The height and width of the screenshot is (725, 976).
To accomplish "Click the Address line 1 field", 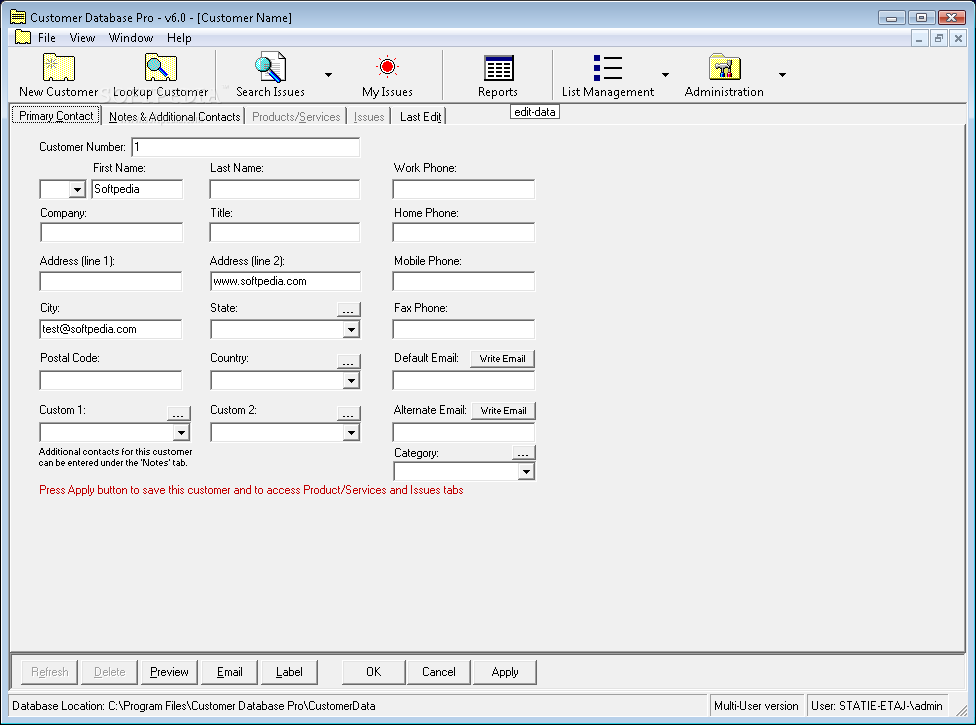I will click(x=111, y=281).
